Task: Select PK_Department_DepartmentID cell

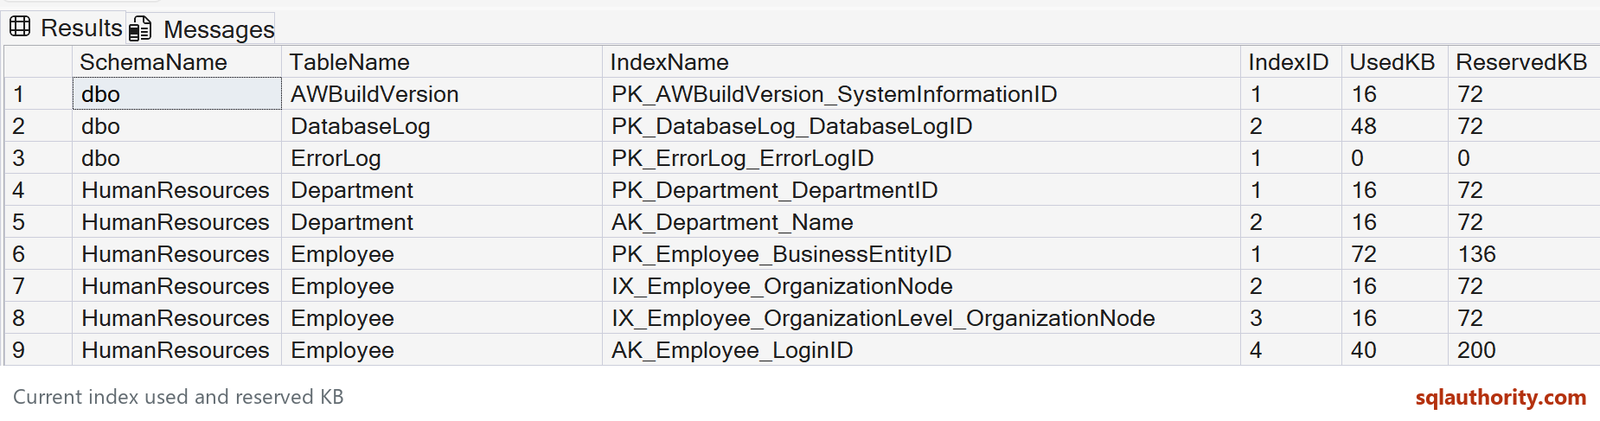Action: point(921,190)
